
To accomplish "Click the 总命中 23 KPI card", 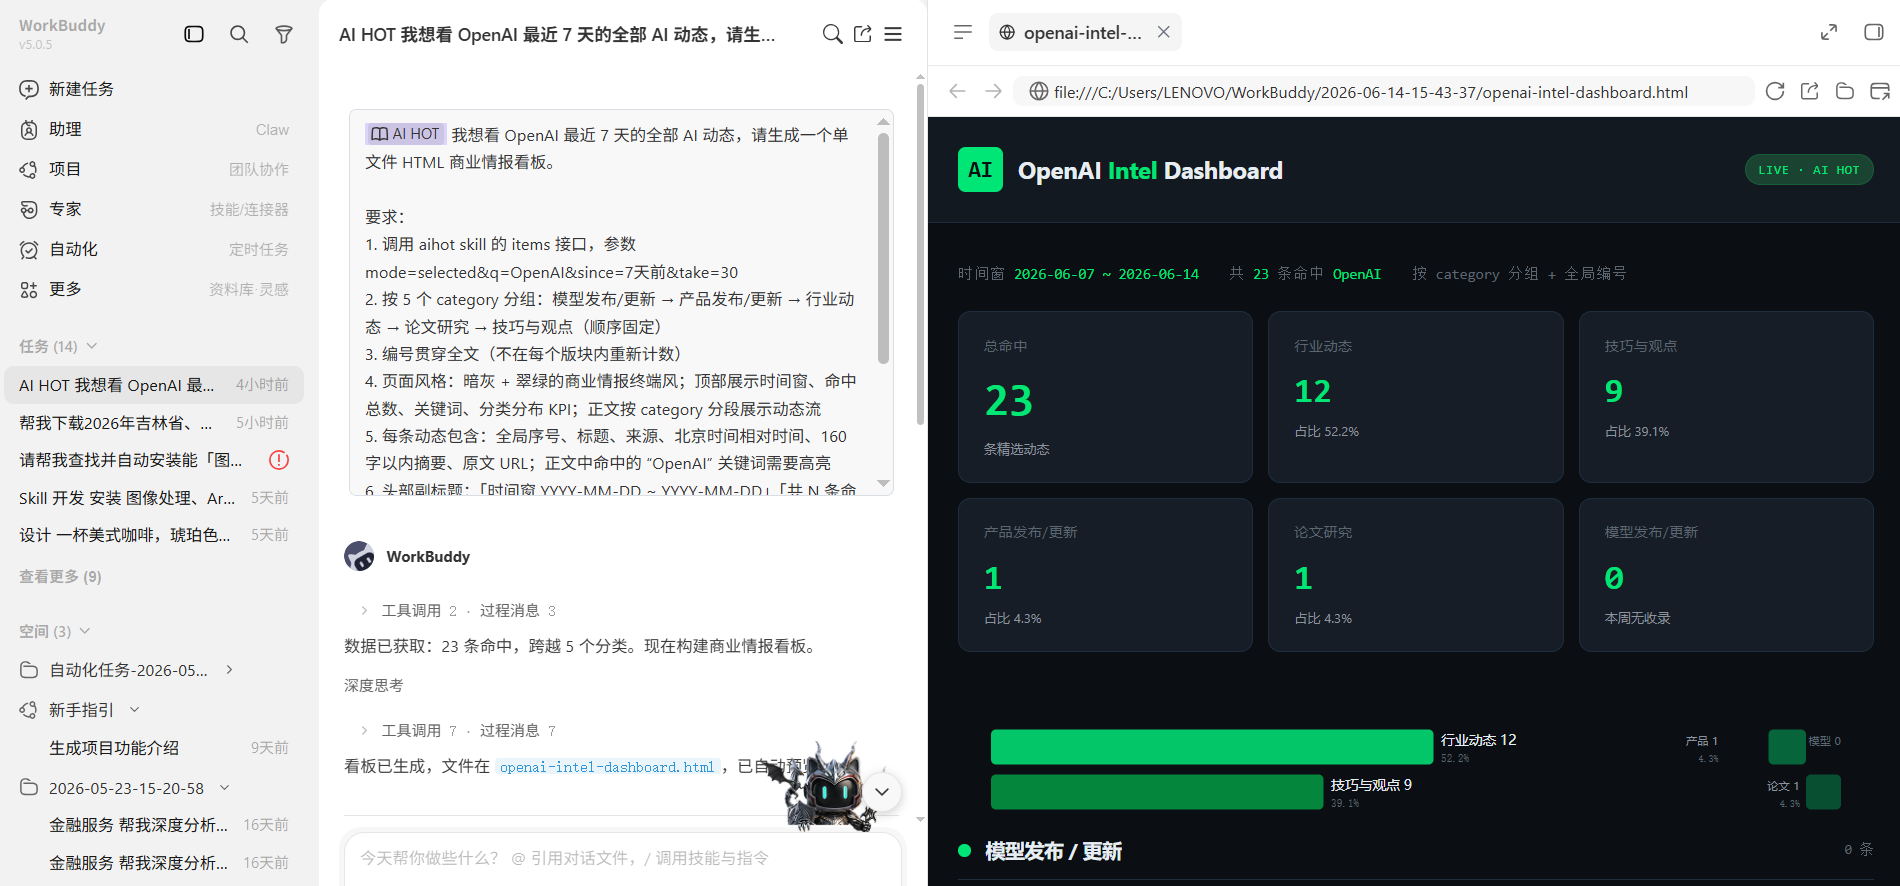I will [x=1105, y=397].
